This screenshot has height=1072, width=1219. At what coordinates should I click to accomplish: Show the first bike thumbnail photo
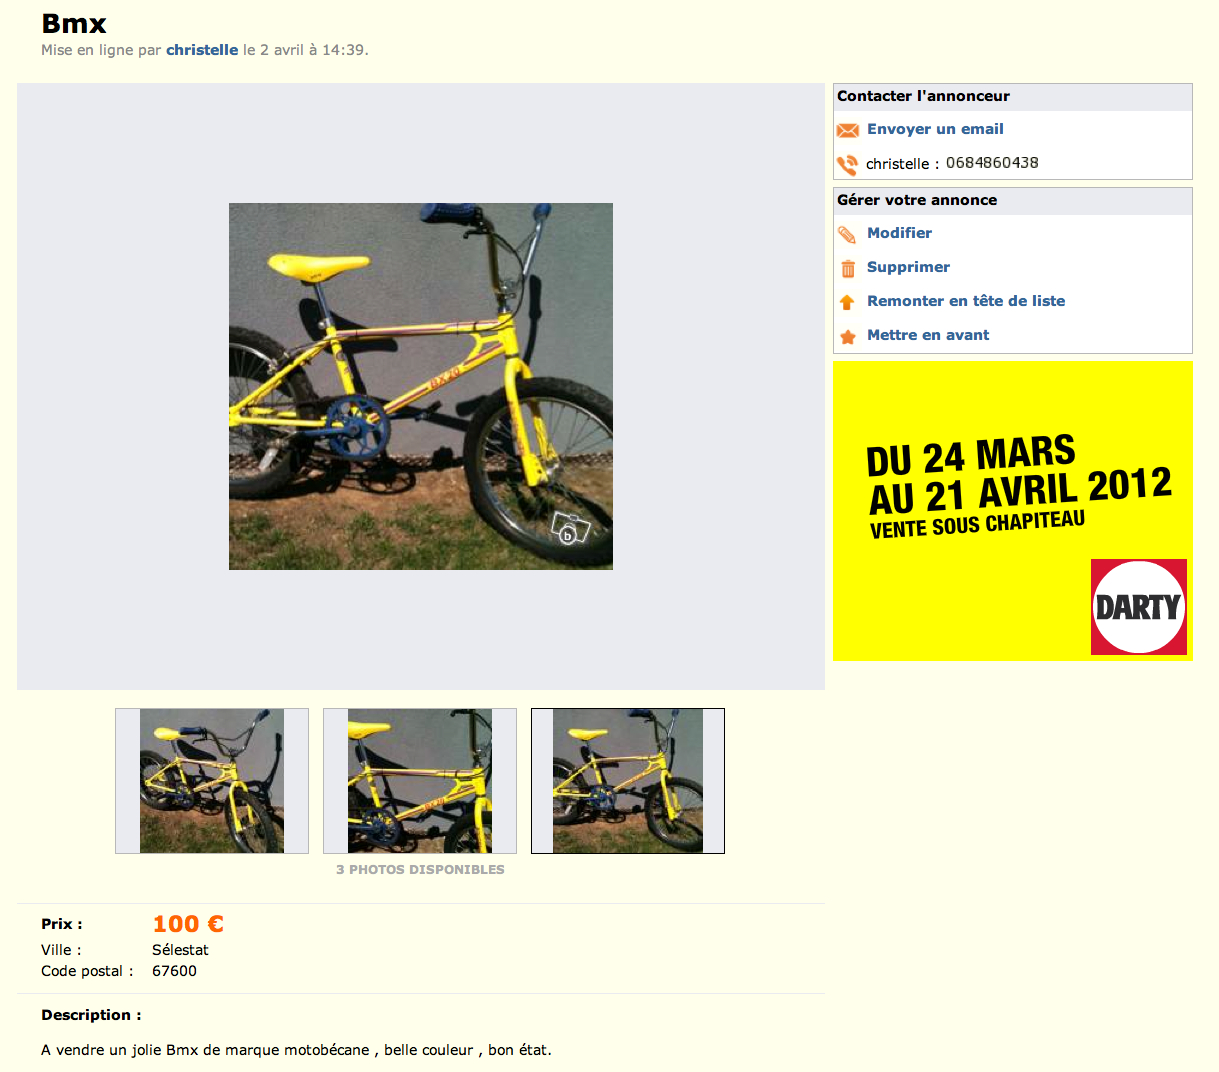(212, 781)
